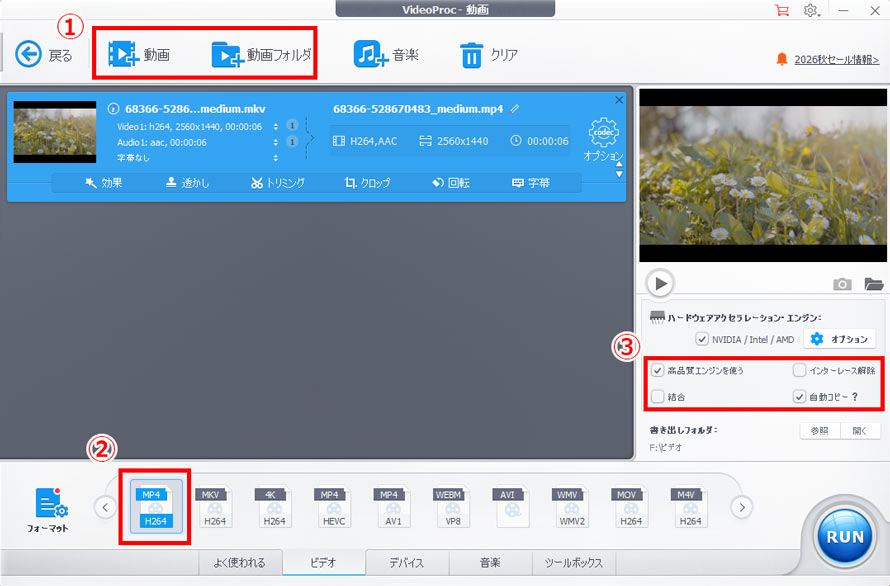
Task: Select the MP4 AV1 format
Action: coord(392,507)
